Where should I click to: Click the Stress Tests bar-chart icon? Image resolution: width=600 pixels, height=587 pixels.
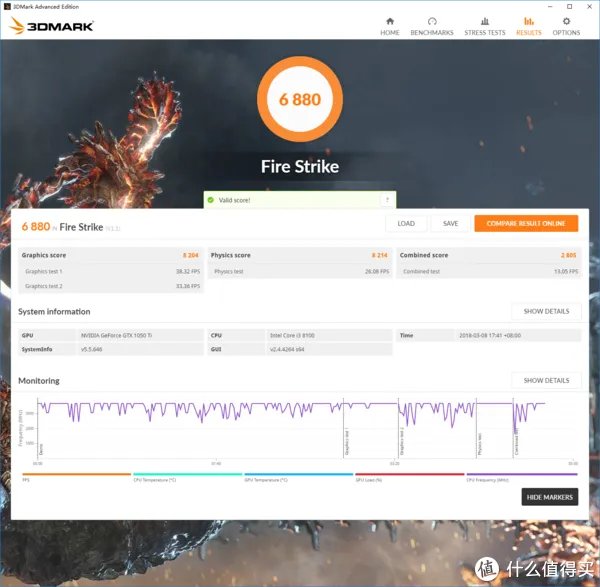[x=484, y=21]
